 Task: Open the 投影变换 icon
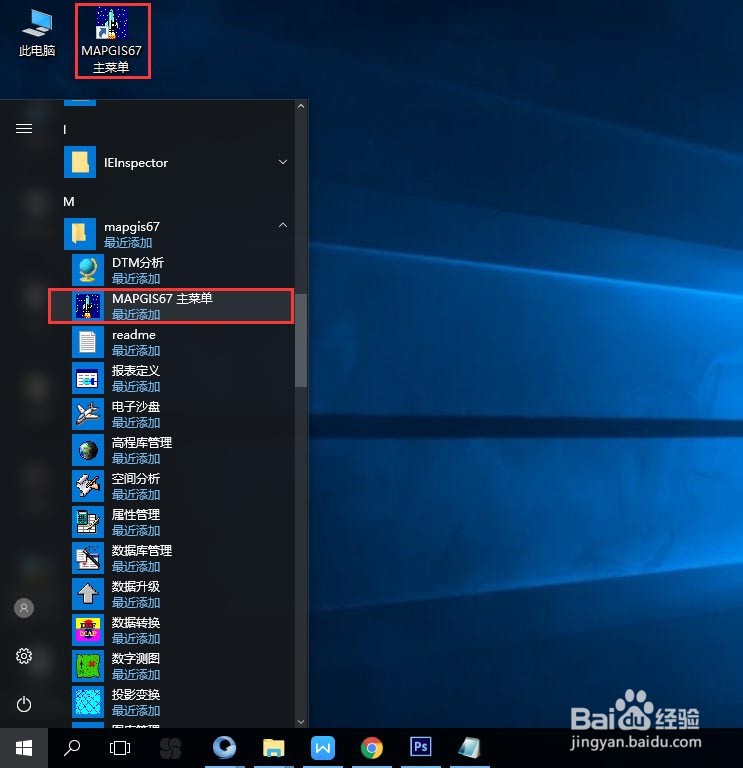tap(88, 702)
